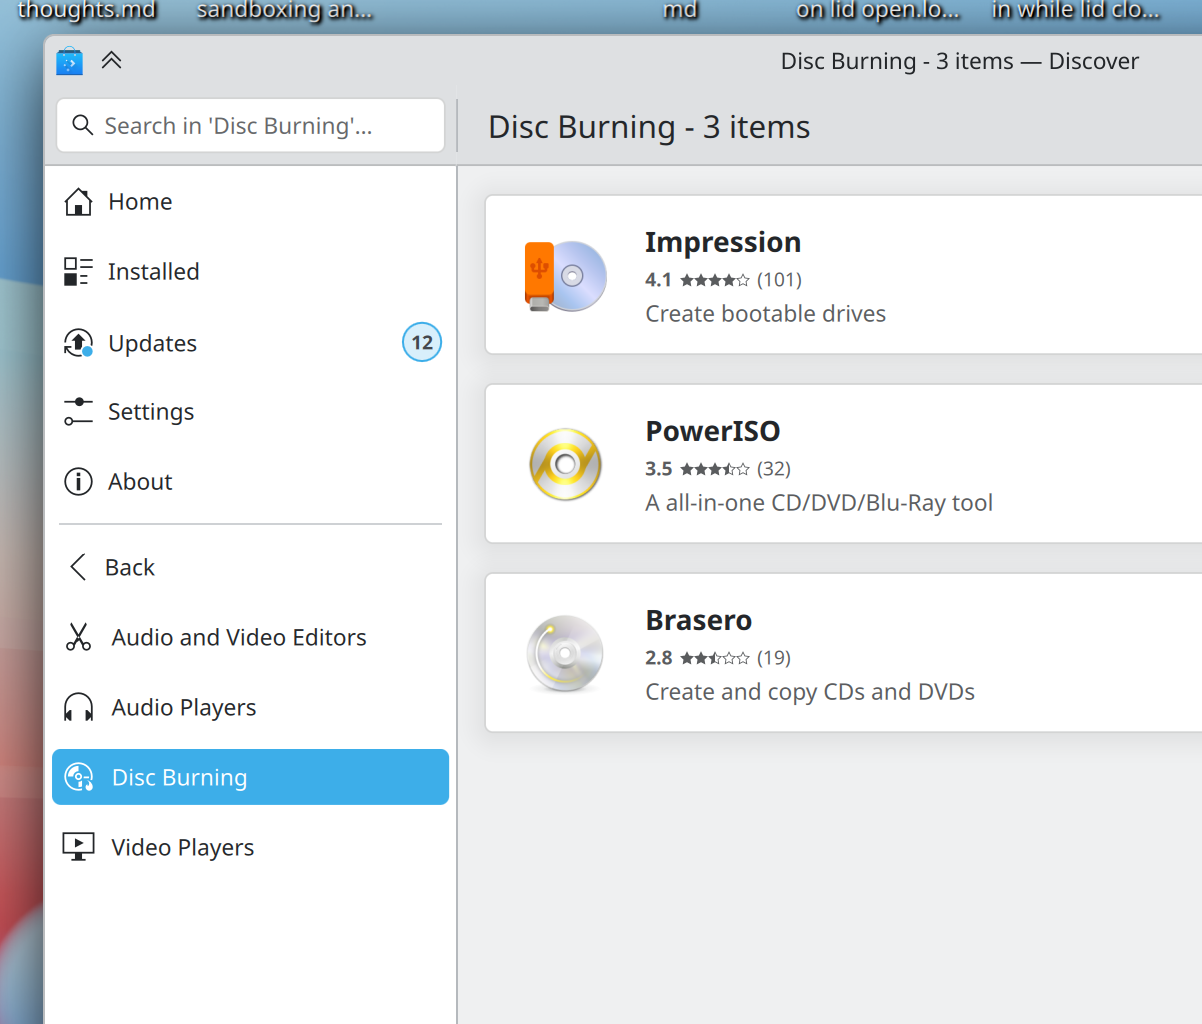
Task: Select Video Players category
Action: [182, 848]
